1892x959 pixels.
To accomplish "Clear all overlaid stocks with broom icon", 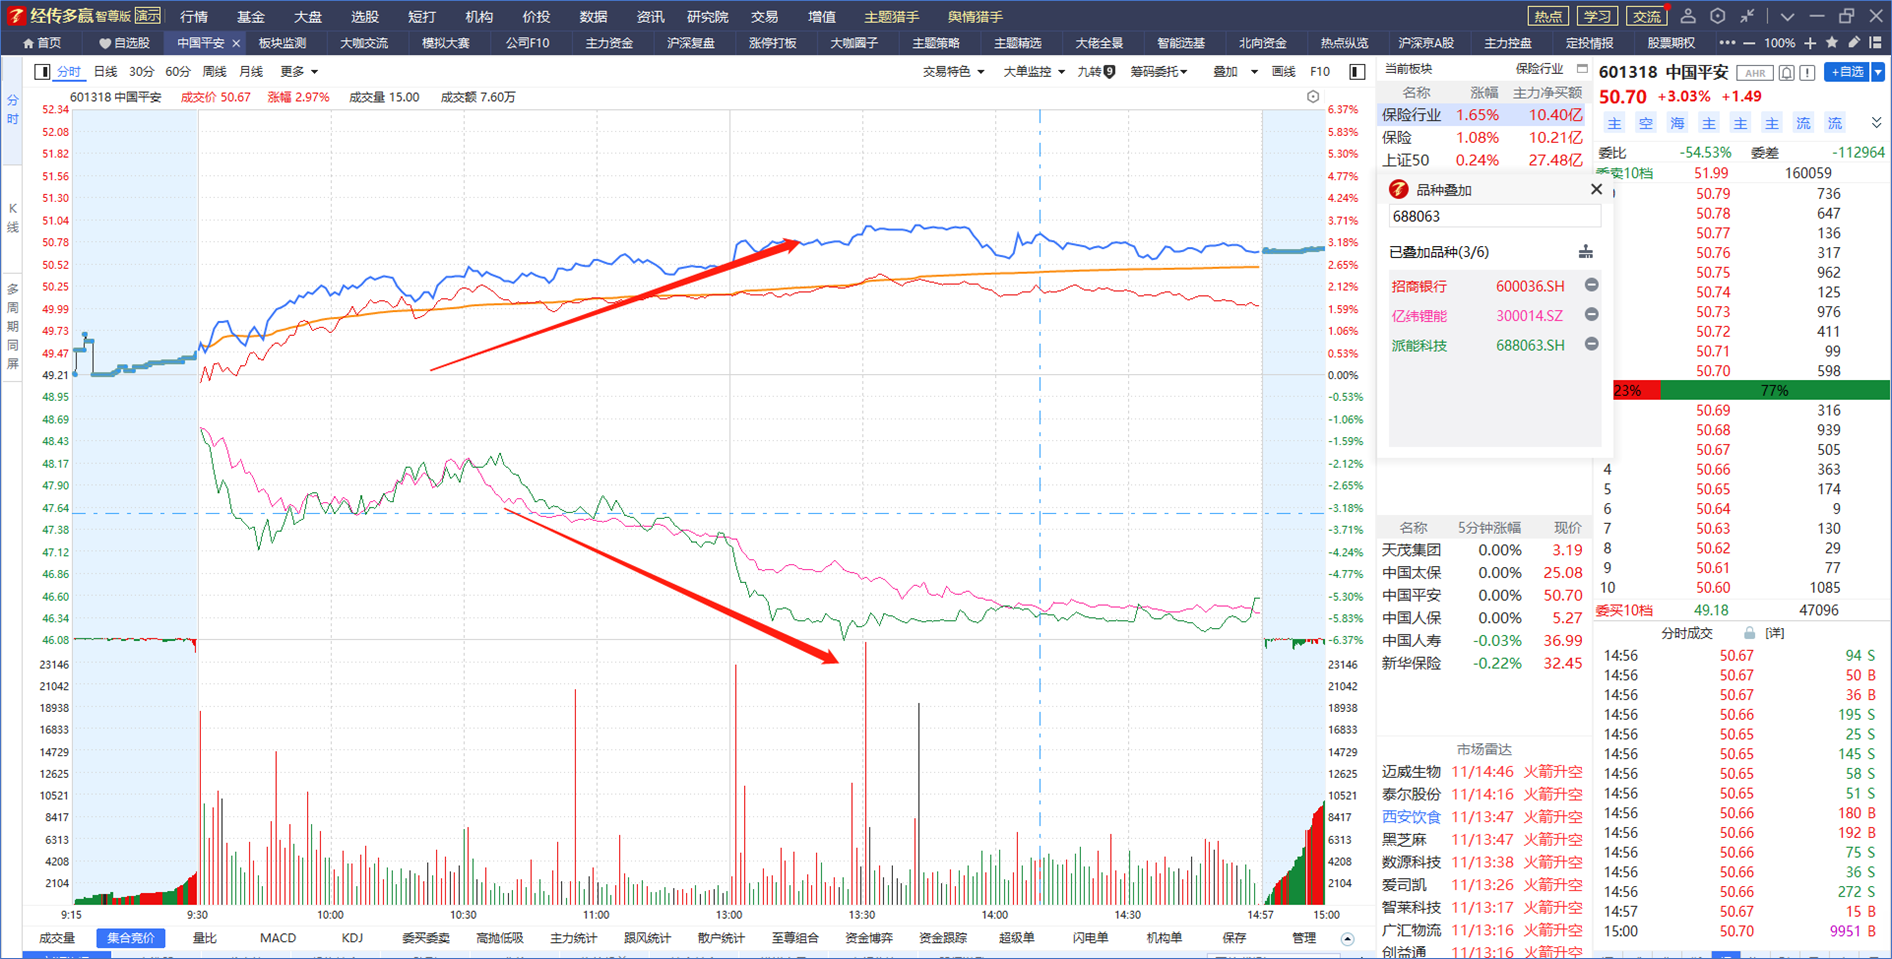I will click(x=1586, y=252).
